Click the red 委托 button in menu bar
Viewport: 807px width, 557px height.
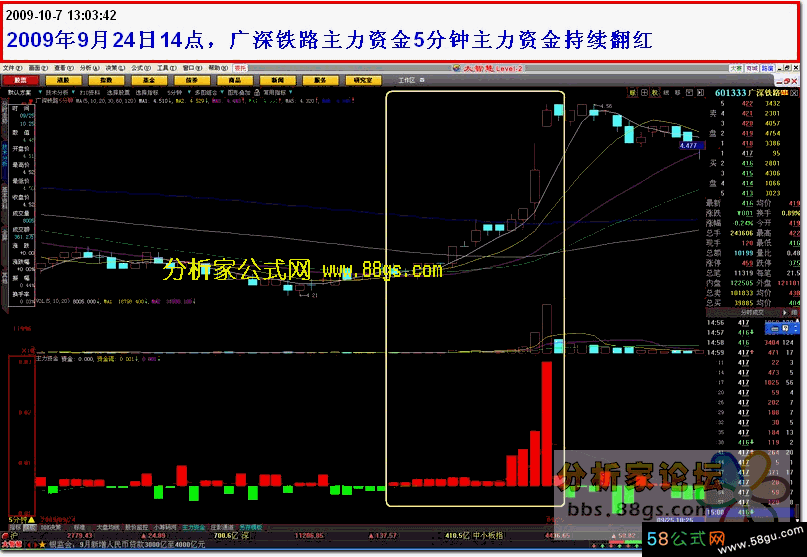click(240, 68)
